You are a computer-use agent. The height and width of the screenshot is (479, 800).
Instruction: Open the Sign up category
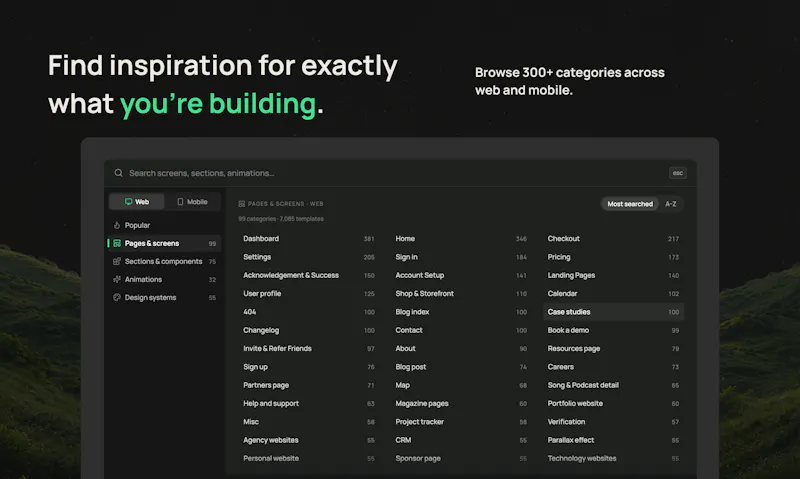(x=309, y=367)
